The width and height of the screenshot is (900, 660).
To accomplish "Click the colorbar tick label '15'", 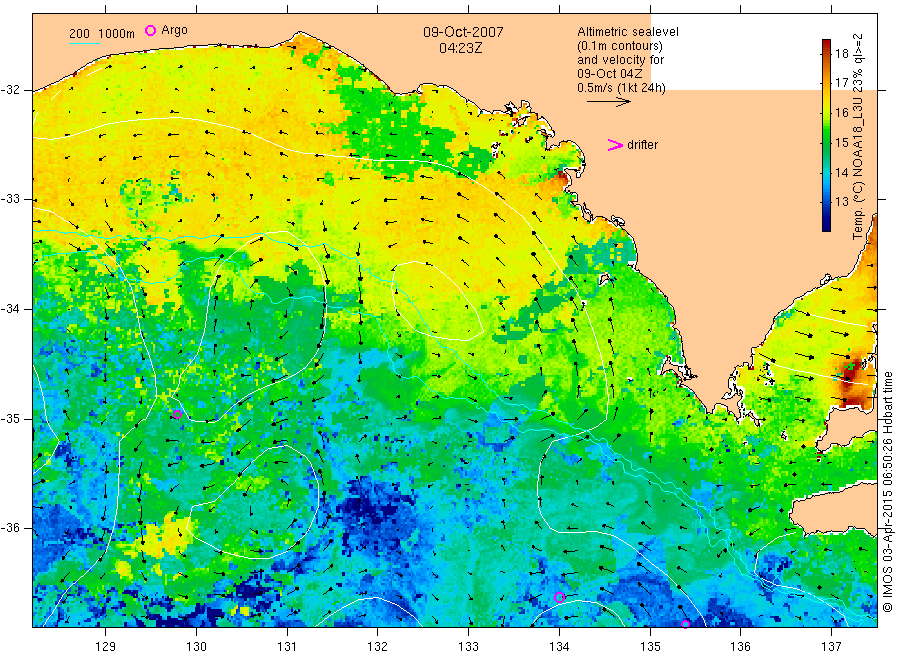I will pyautogui.click(x=841, y=142).
